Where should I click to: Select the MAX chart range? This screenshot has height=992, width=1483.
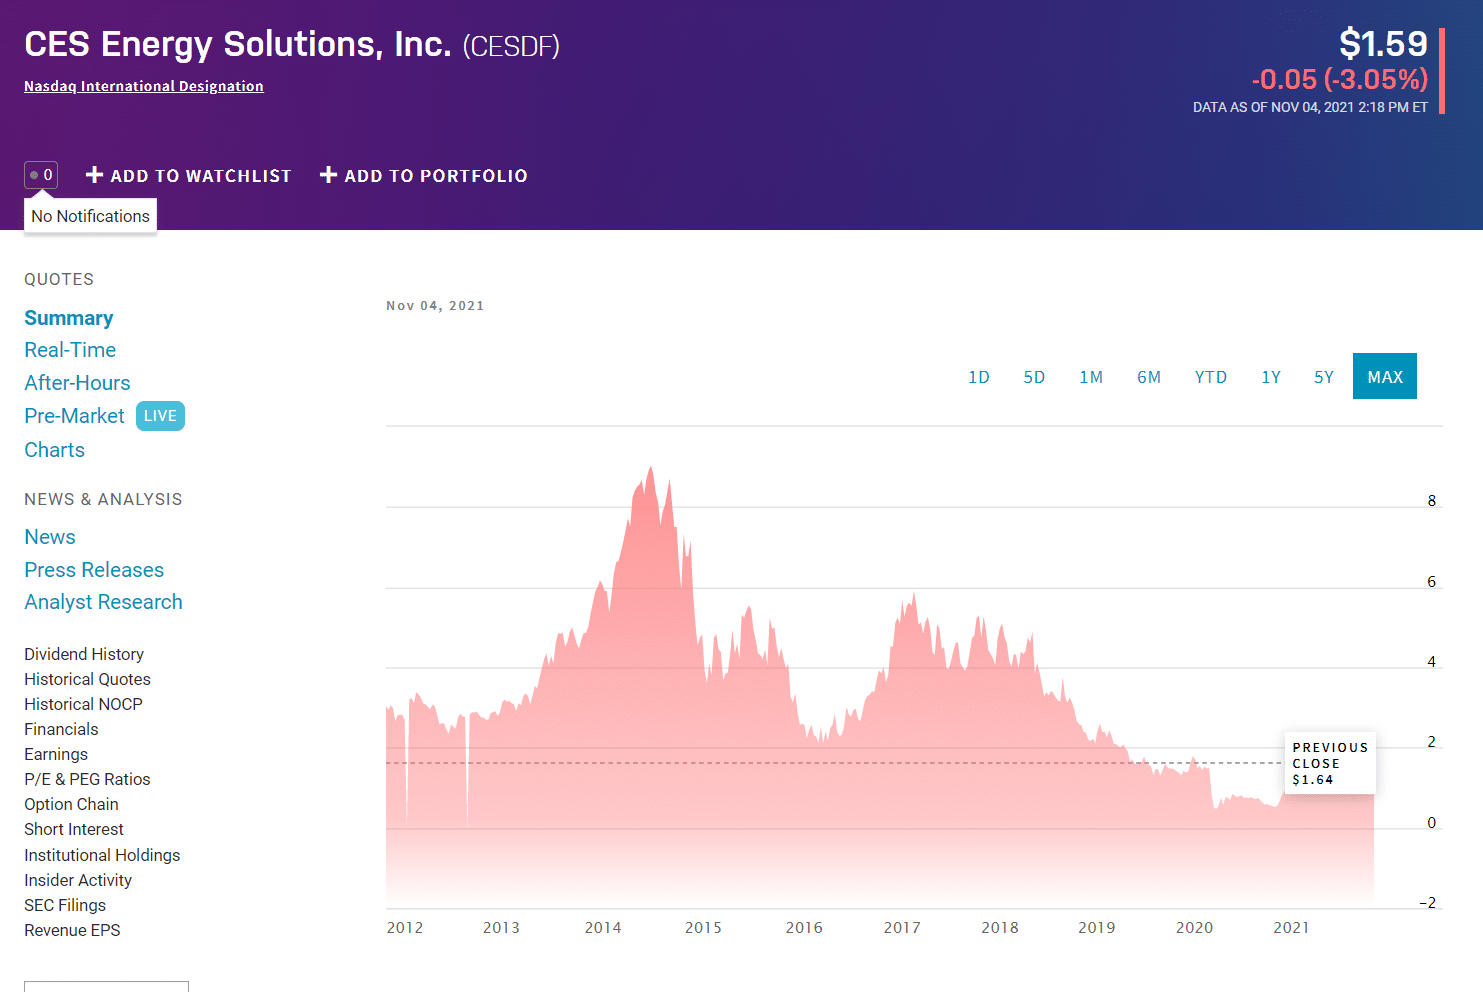pos(1385,376)
